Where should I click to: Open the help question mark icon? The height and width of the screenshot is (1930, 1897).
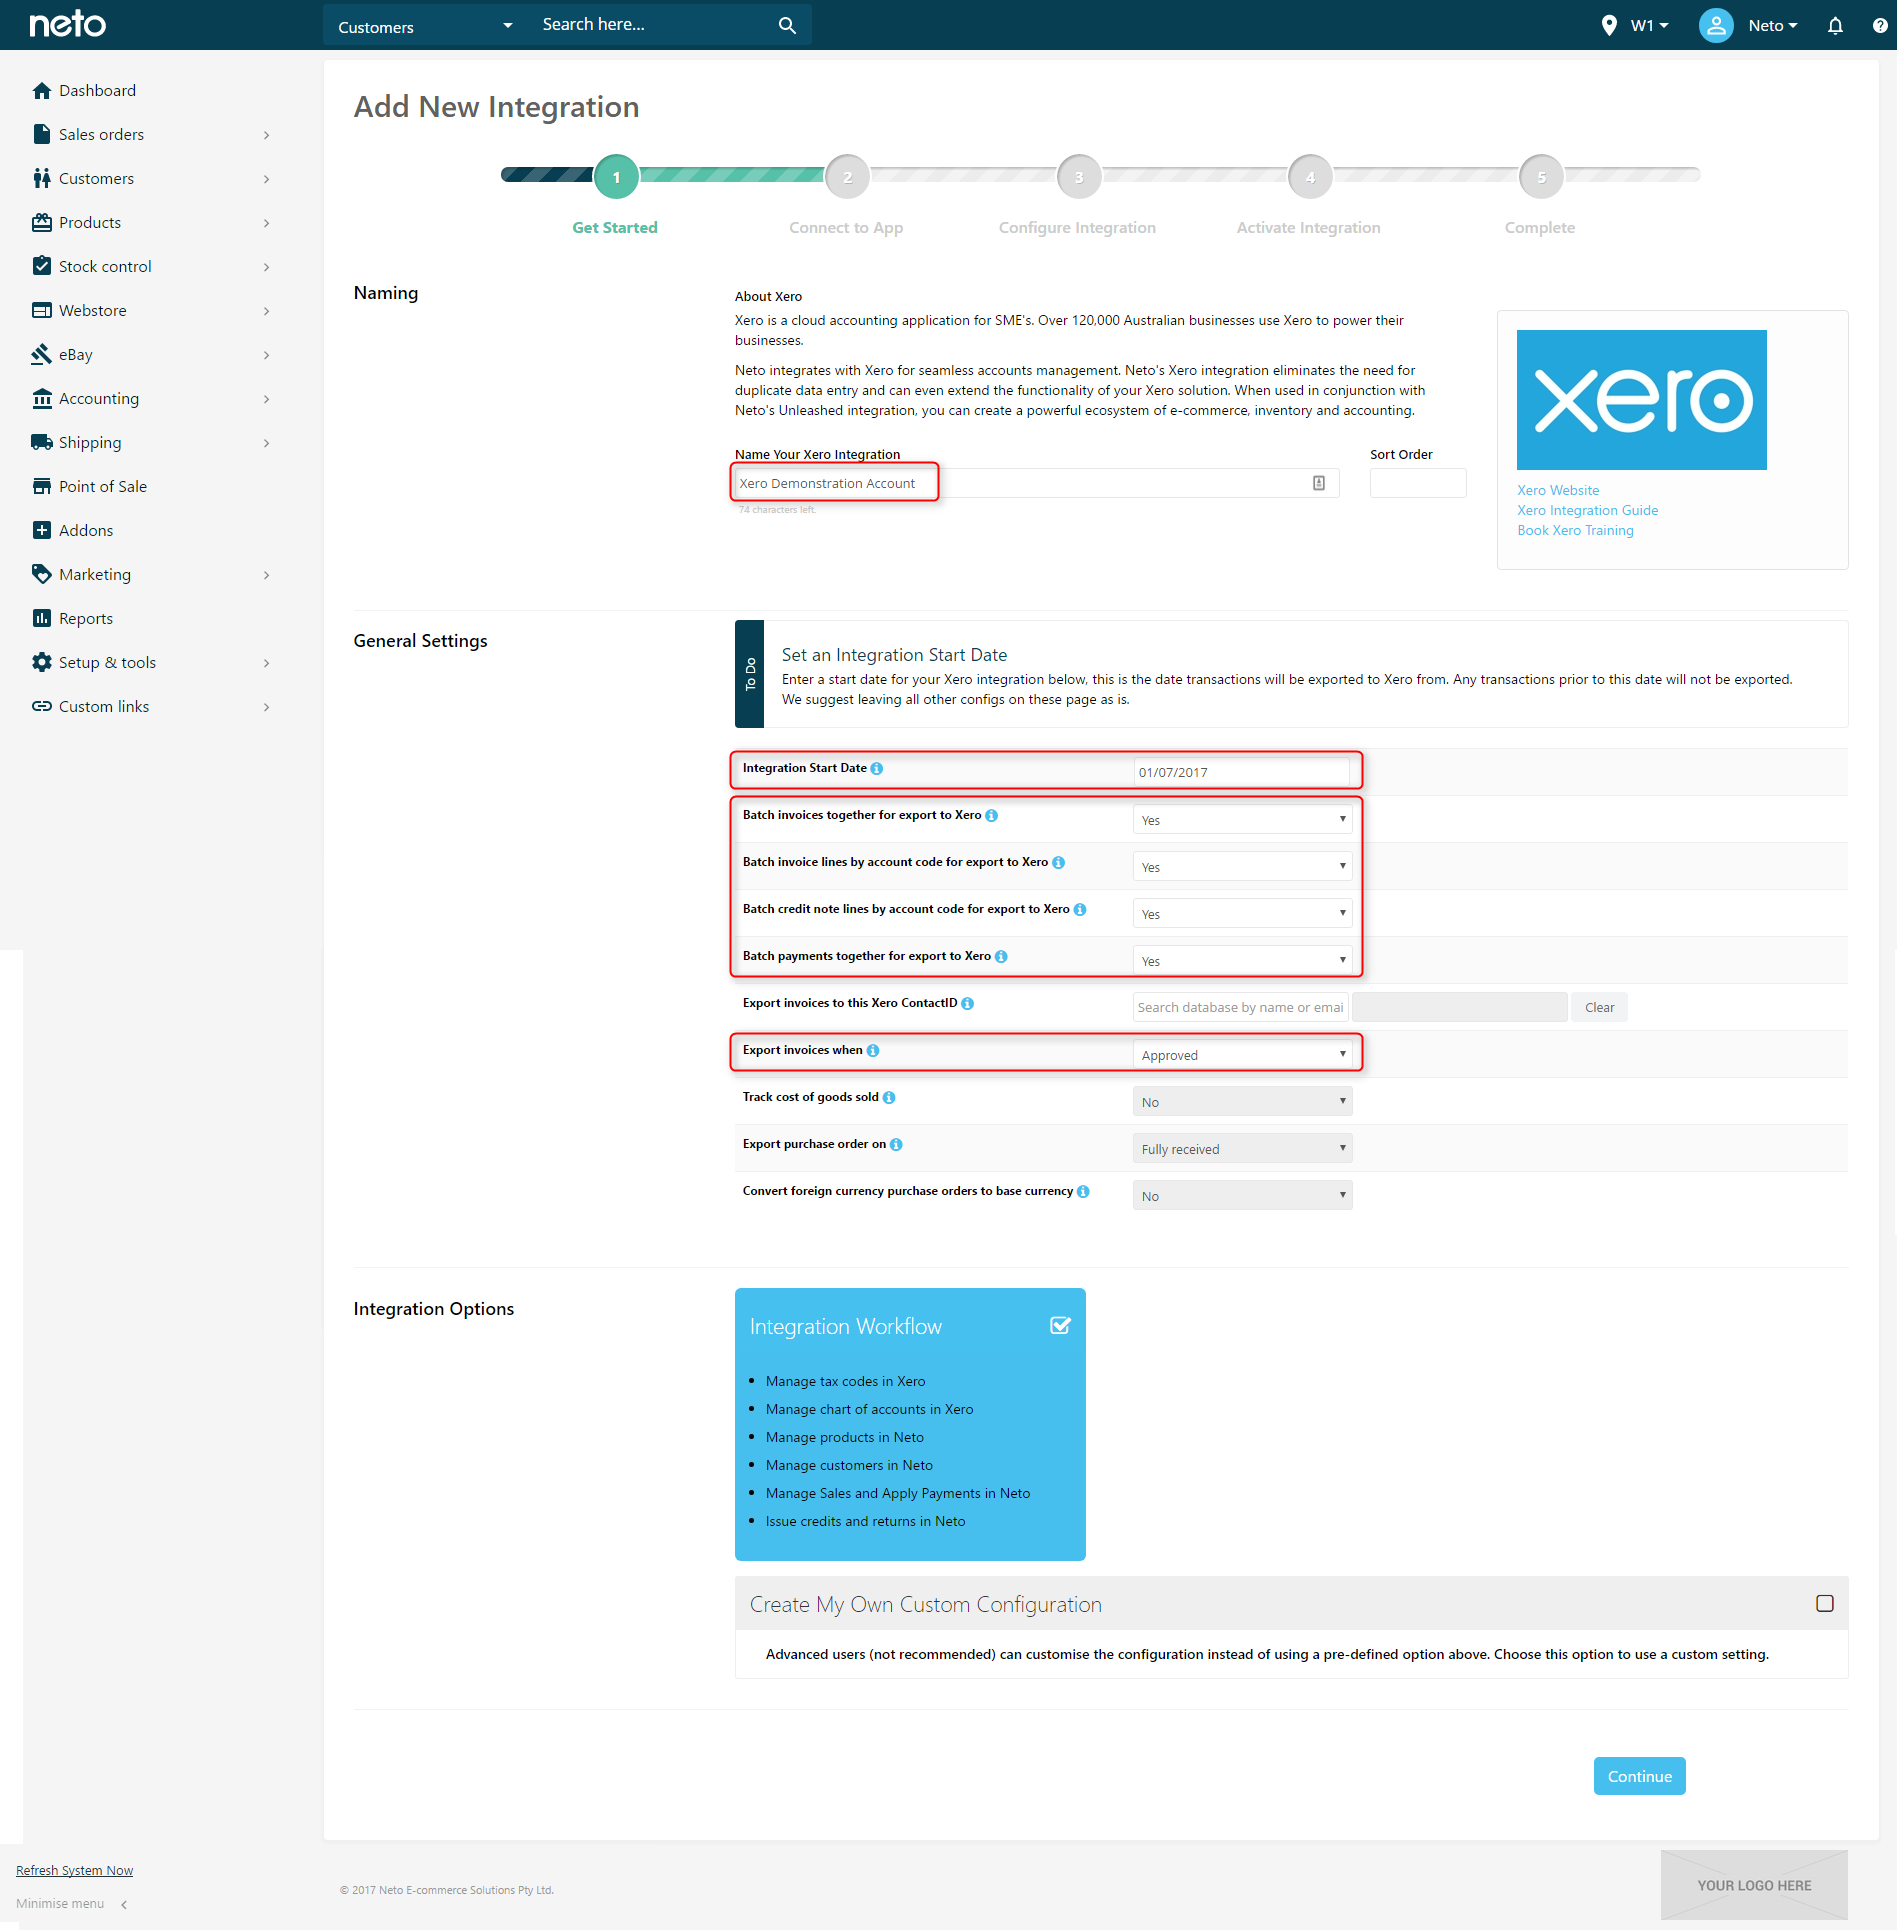click(x=1880, y=25)
